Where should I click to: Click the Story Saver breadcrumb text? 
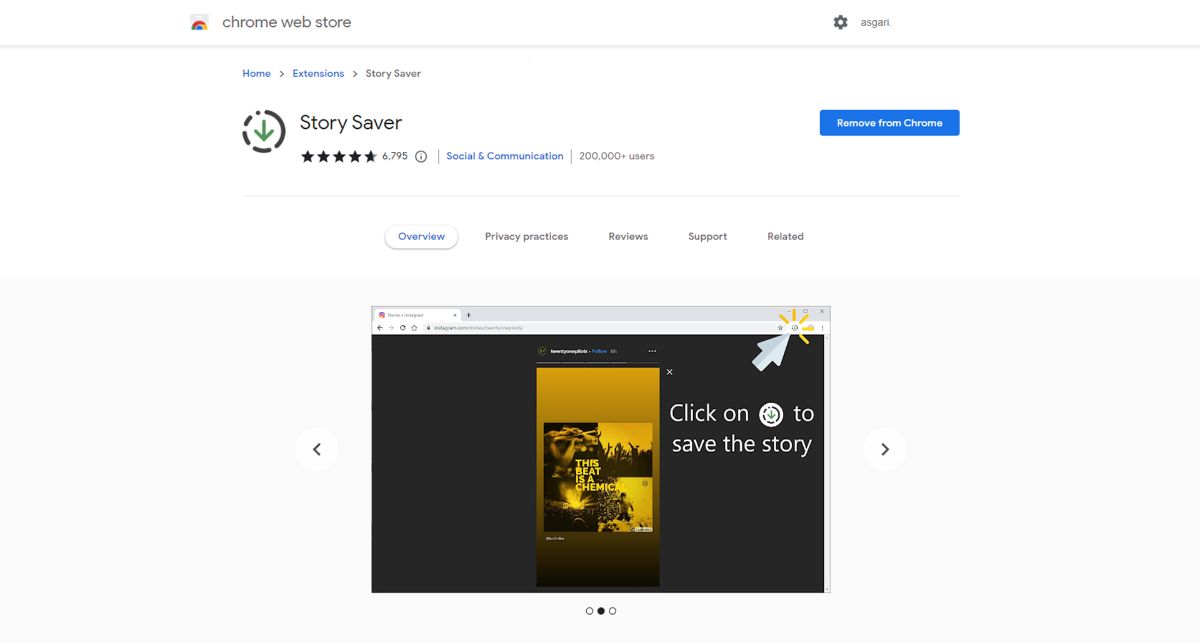tap(393, 74)
